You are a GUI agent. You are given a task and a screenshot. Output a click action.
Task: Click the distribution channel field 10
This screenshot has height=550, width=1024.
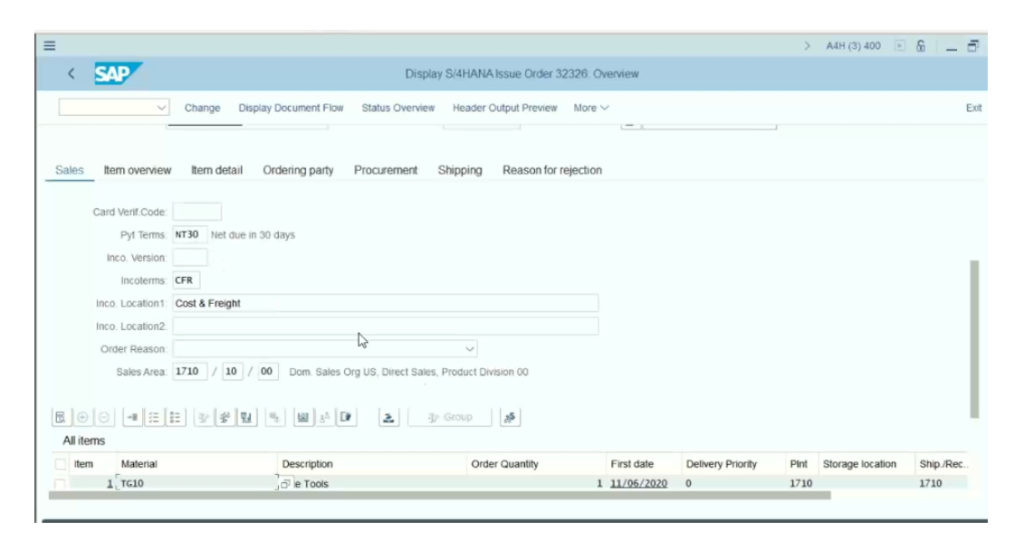pos(232,372)
